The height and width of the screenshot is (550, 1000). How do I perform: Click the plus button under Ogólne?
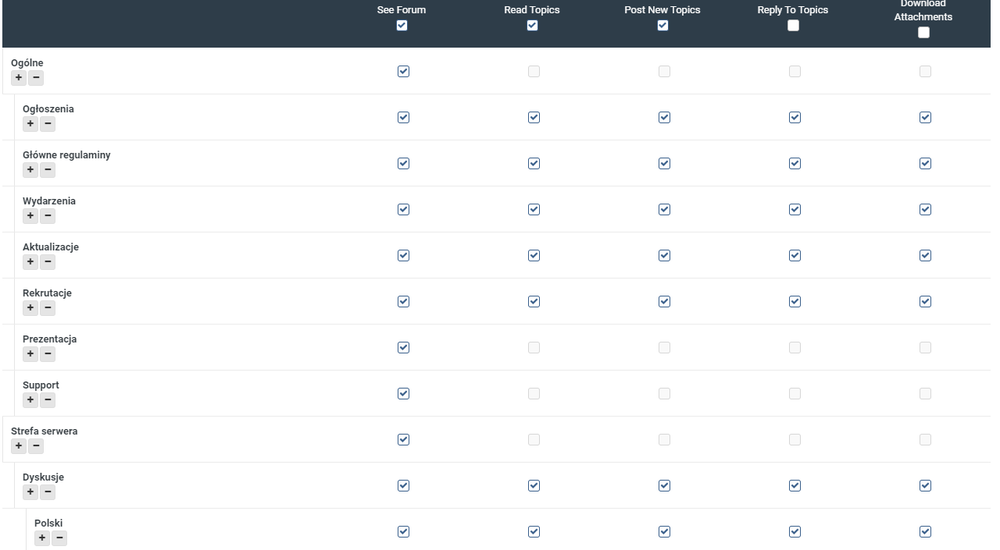pos(19,78)
